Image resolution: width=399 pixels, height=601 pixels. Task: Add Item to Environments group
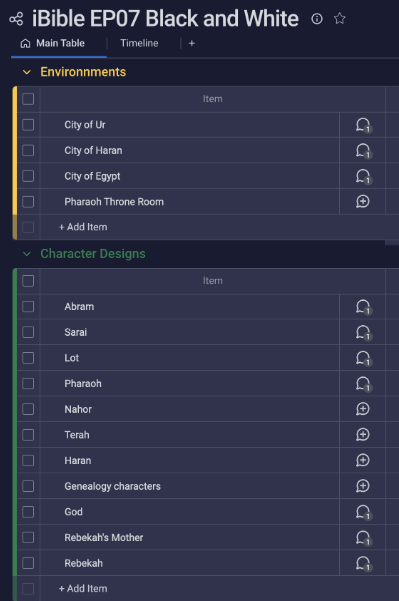(x=83, y=227)
